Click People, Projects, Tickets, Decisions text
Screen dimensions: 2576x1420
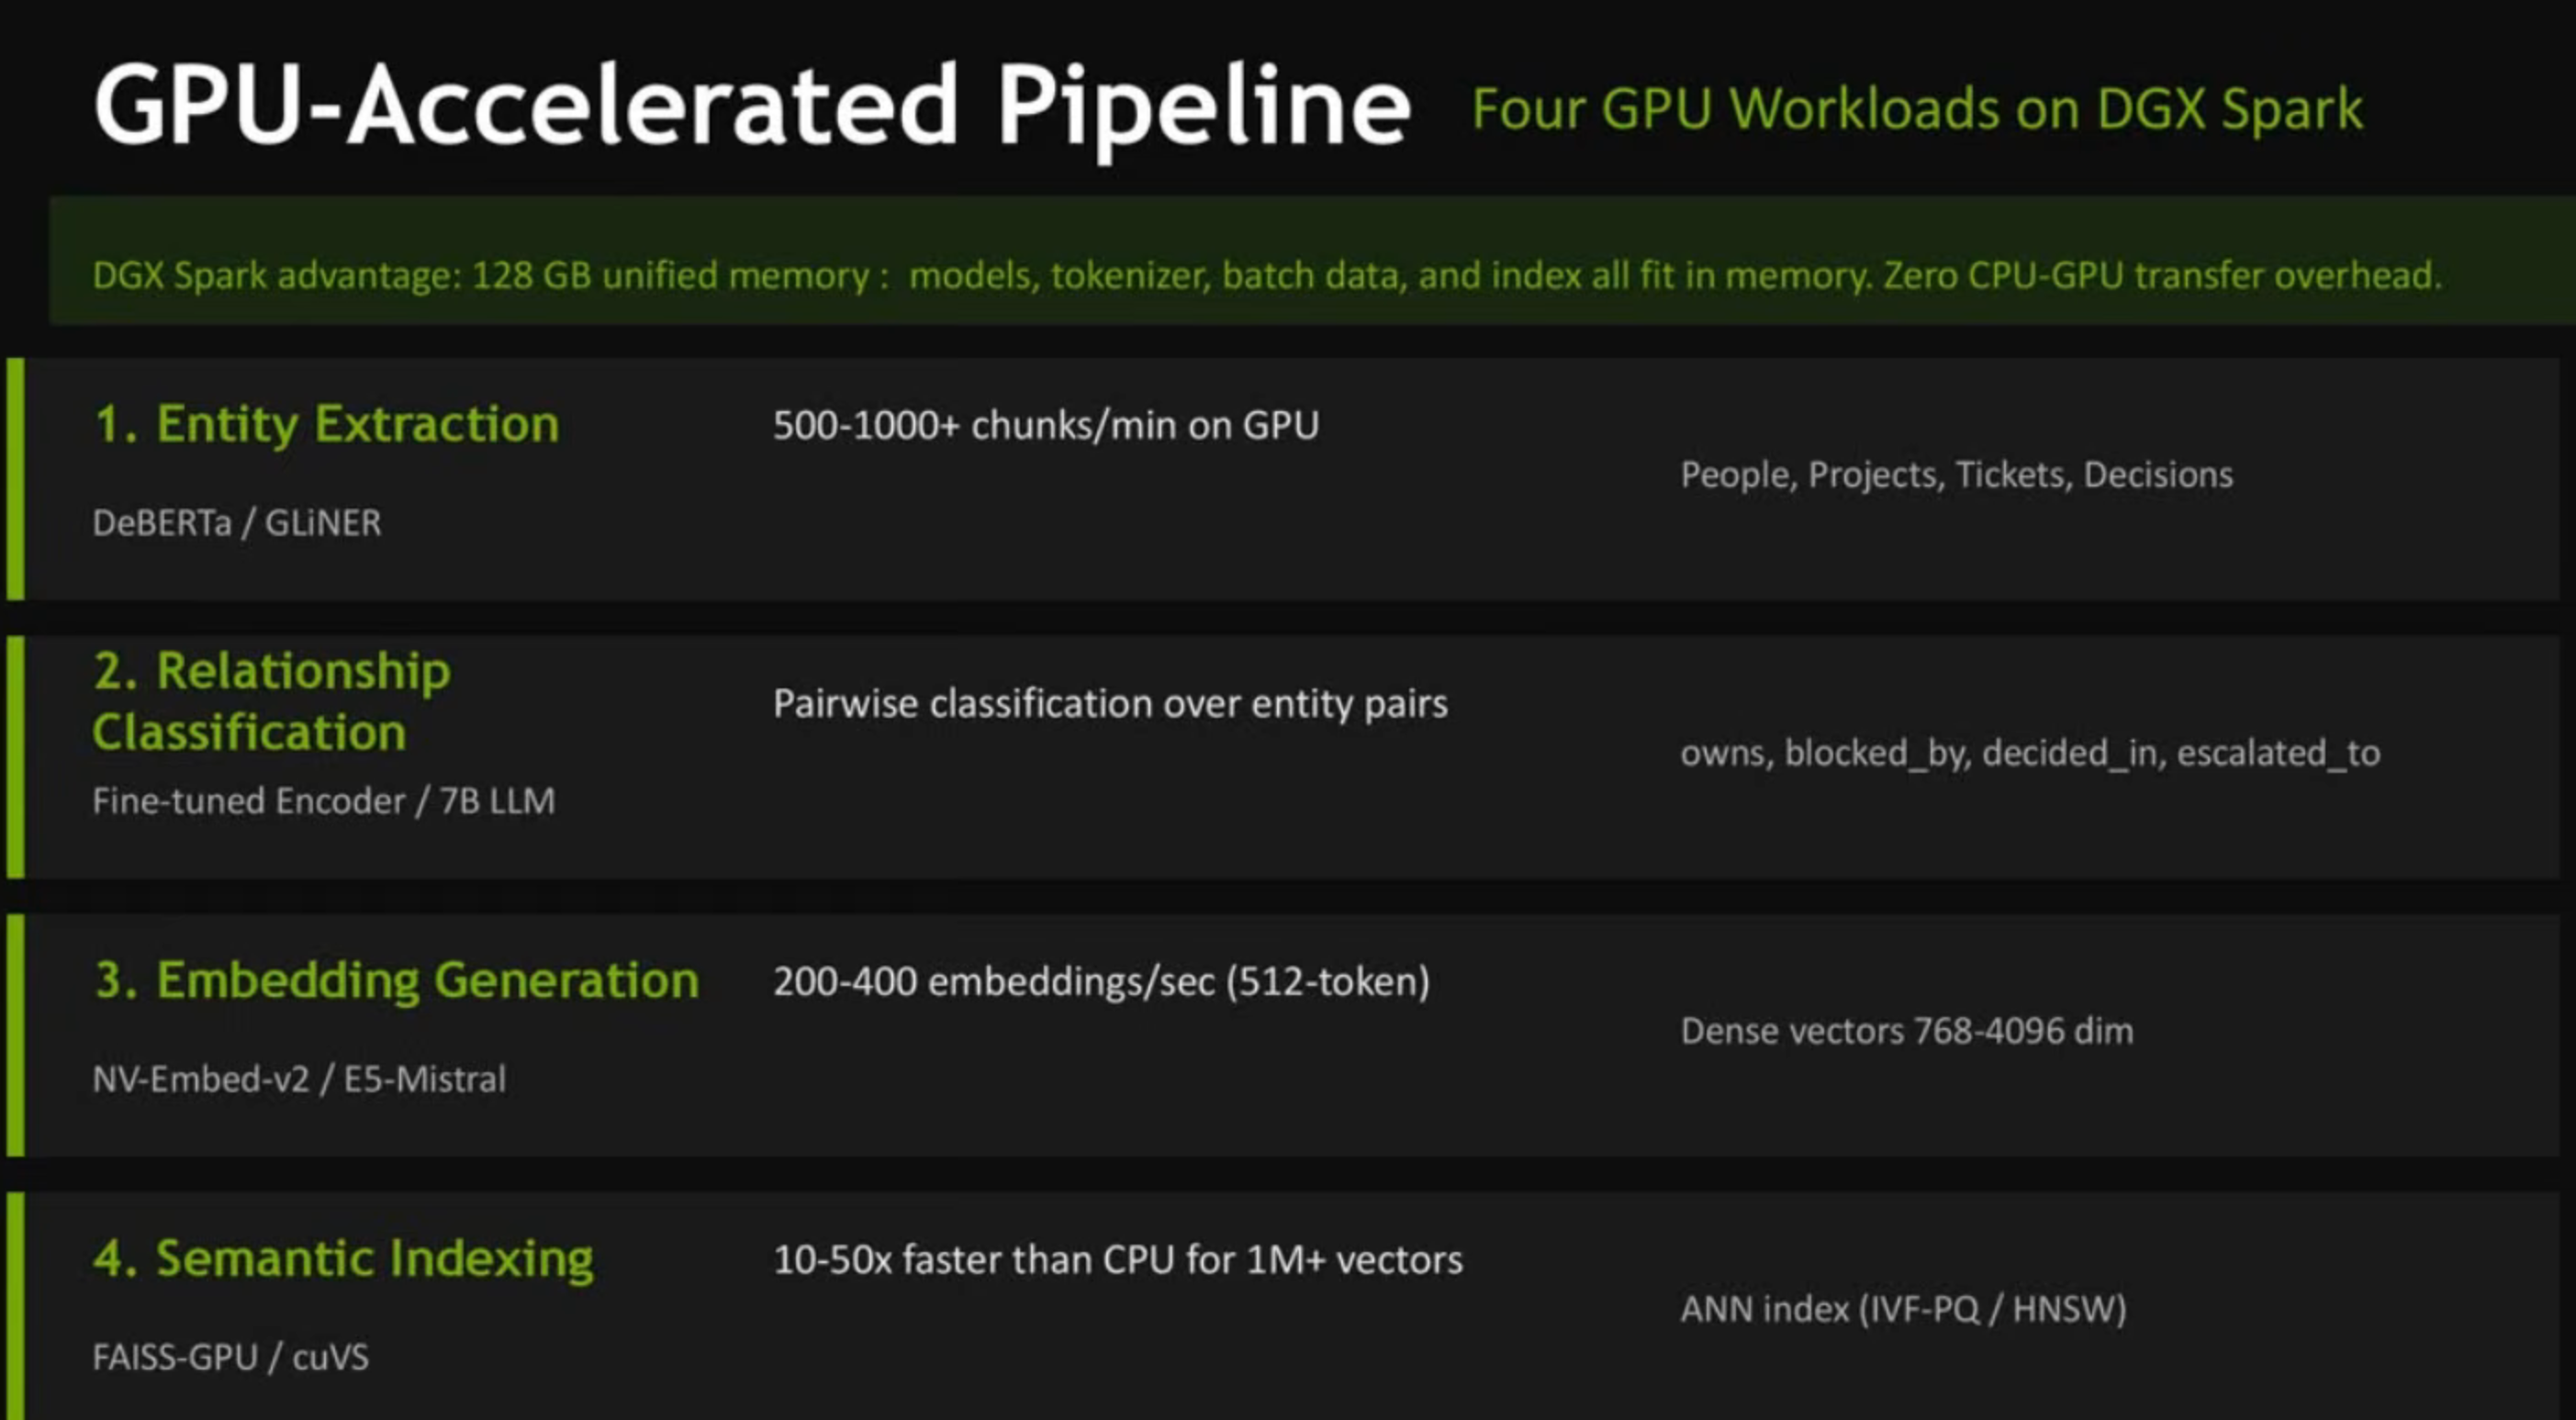pos(1955,475)
